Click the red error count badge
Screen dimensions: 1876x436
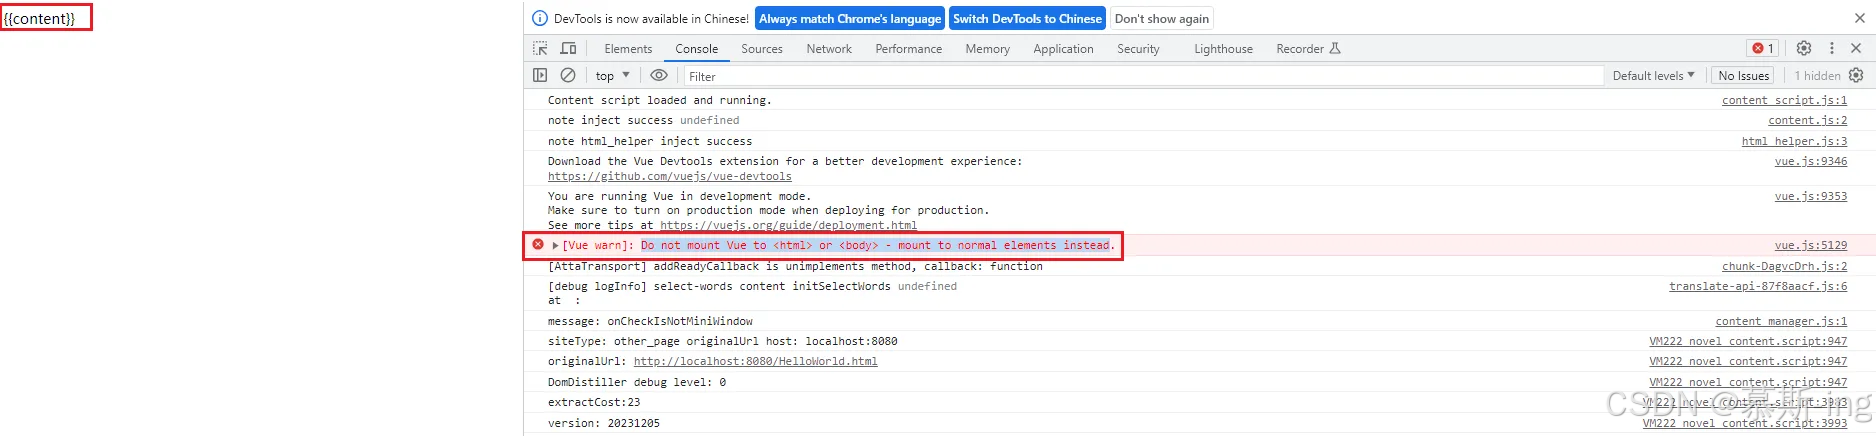point(1763,48)
